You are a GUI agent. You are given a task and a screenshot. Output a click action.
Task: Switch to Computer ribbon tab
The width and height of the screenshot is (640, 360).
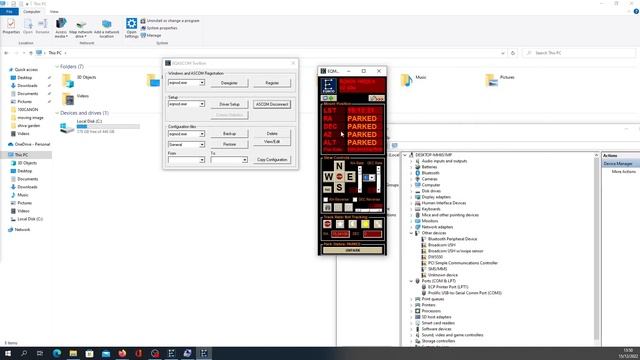coord(31,11)
